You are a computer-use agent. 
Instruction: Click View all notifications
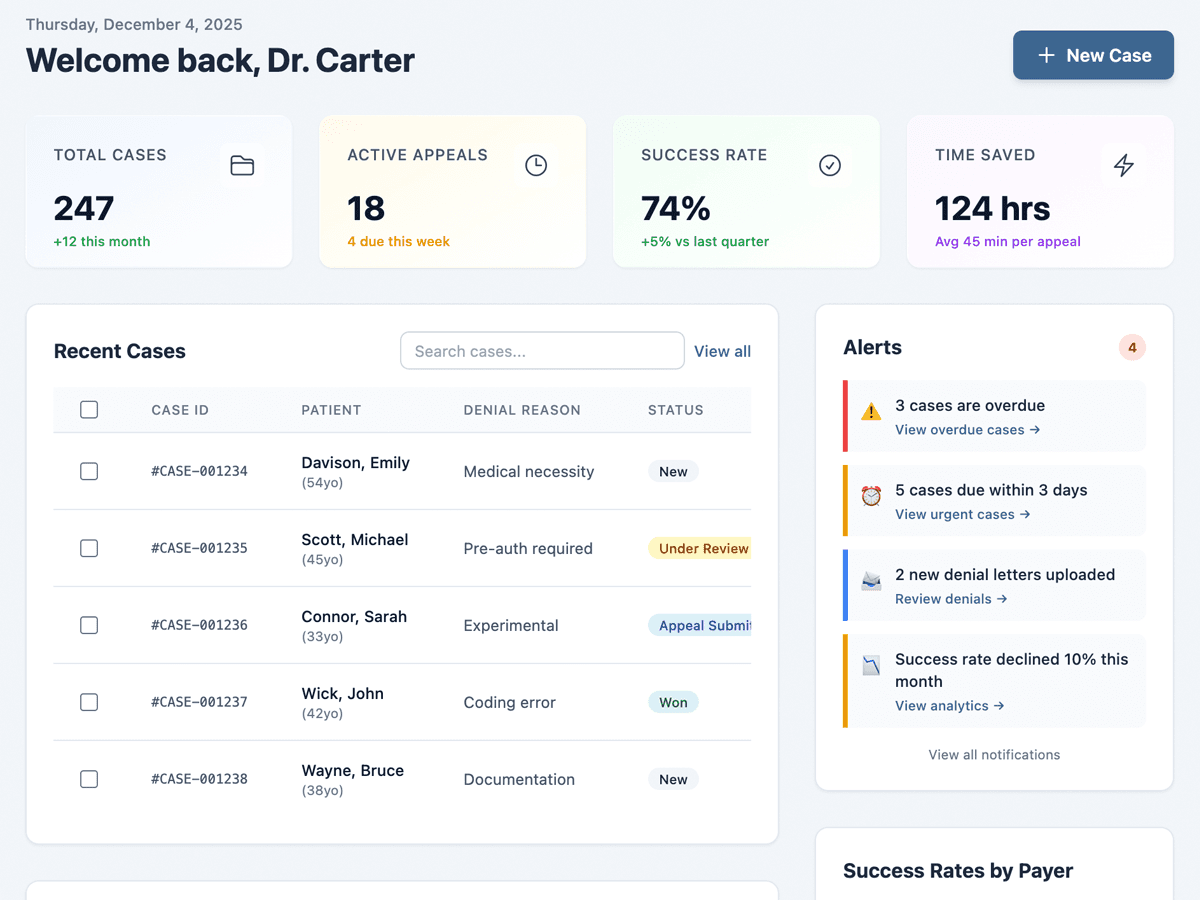point(993,755)
